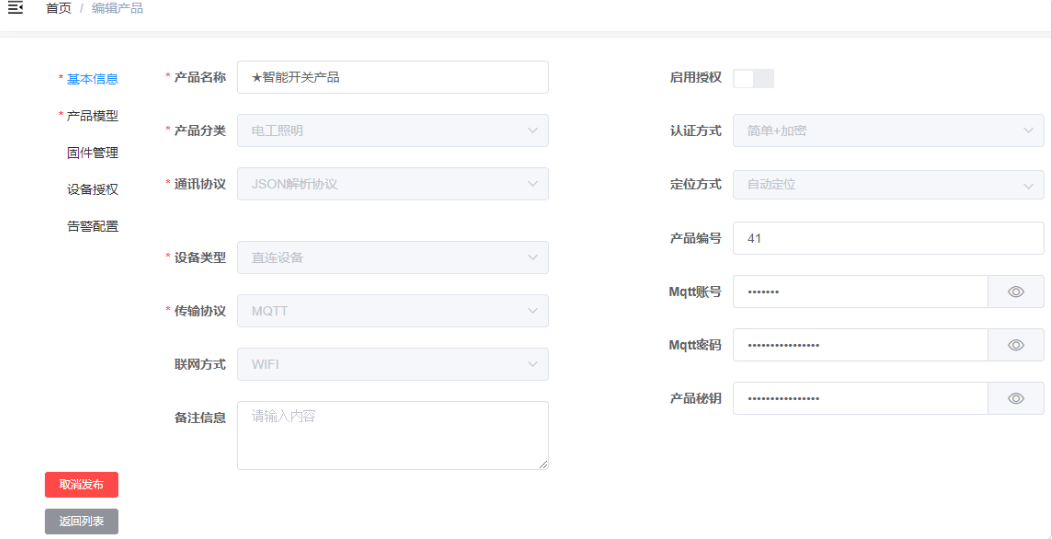Open the 固件管理 tab
Image resolution: width=1052 pixels, height=539 pixels.
tap(92, 153)
